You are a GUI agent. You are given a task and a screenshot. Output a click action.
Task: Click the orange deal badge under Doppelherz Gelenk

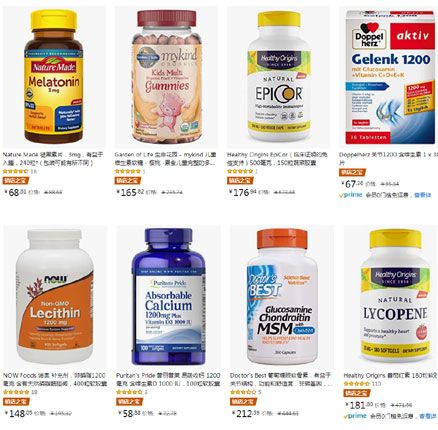pyautogui.click(x=352, y=172)
